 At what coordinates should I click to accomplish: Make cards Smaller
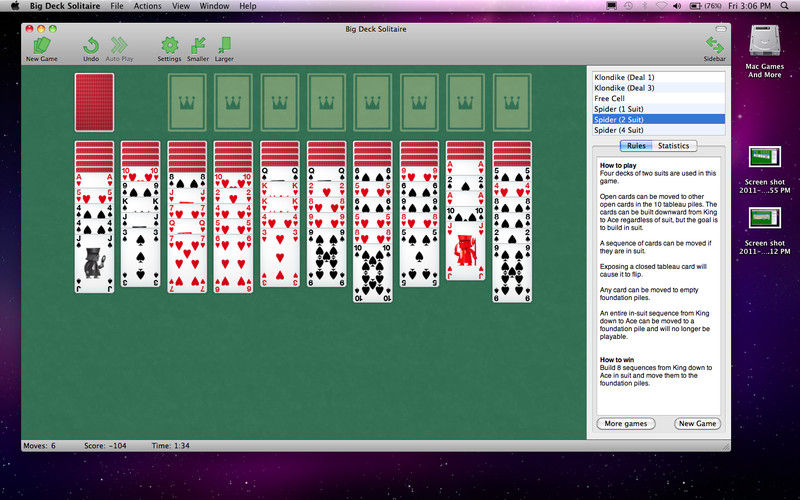point(198,49)
